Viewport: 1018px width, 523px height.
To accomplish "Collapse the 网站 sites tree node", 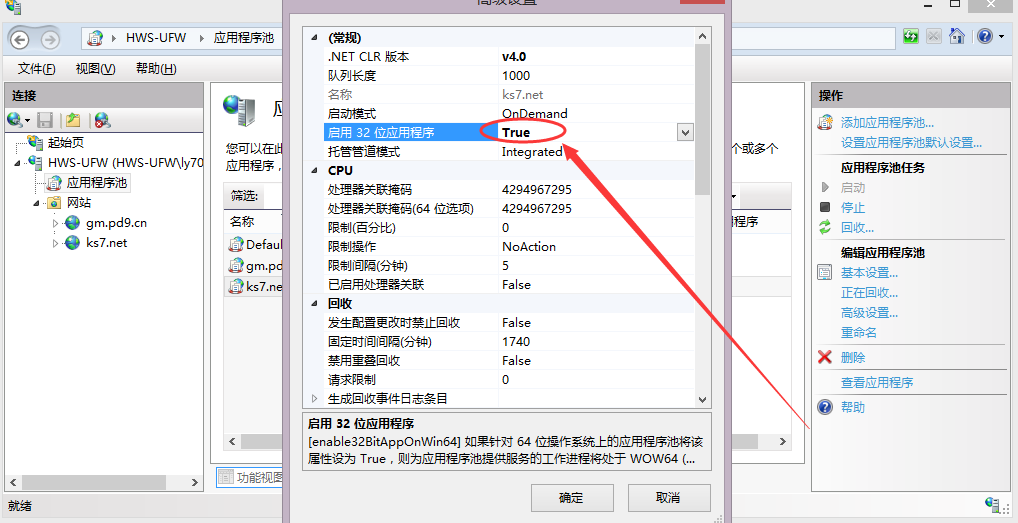I will (x=38, y=203).
